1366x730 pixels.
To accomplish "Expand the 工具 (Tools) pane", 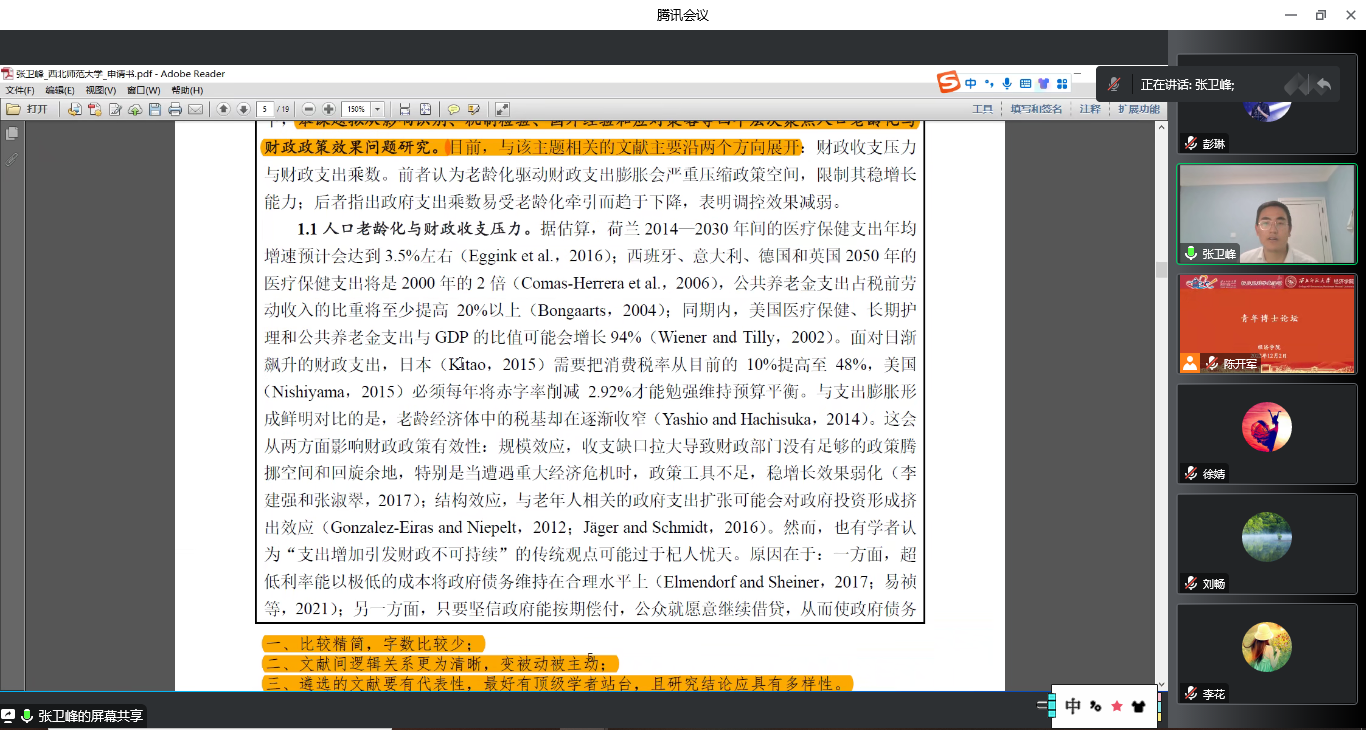I will (982, 109).
